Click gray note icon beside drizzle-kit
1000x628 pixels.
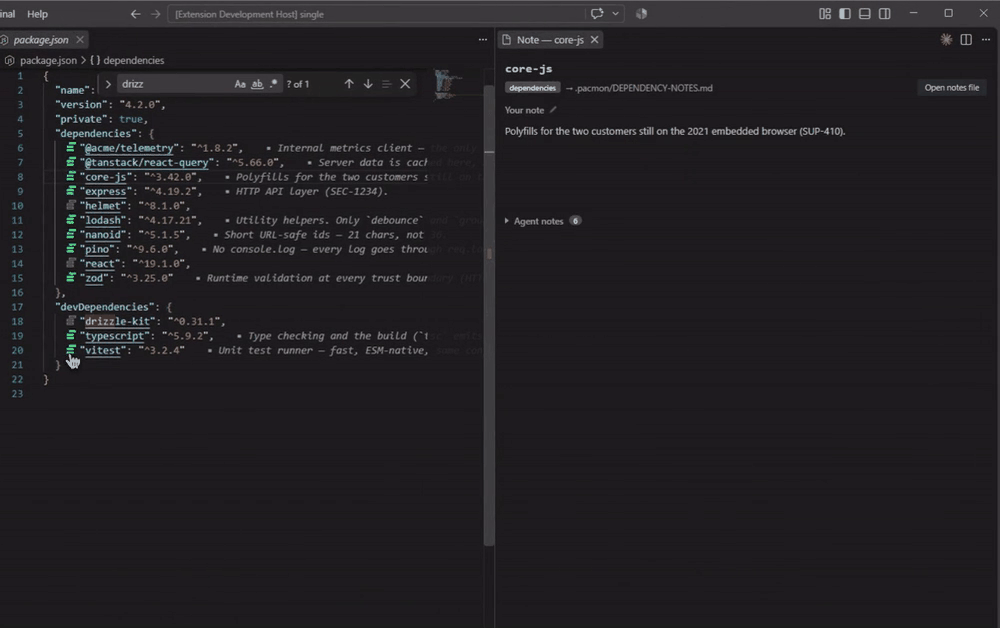[x=71, y=321]
